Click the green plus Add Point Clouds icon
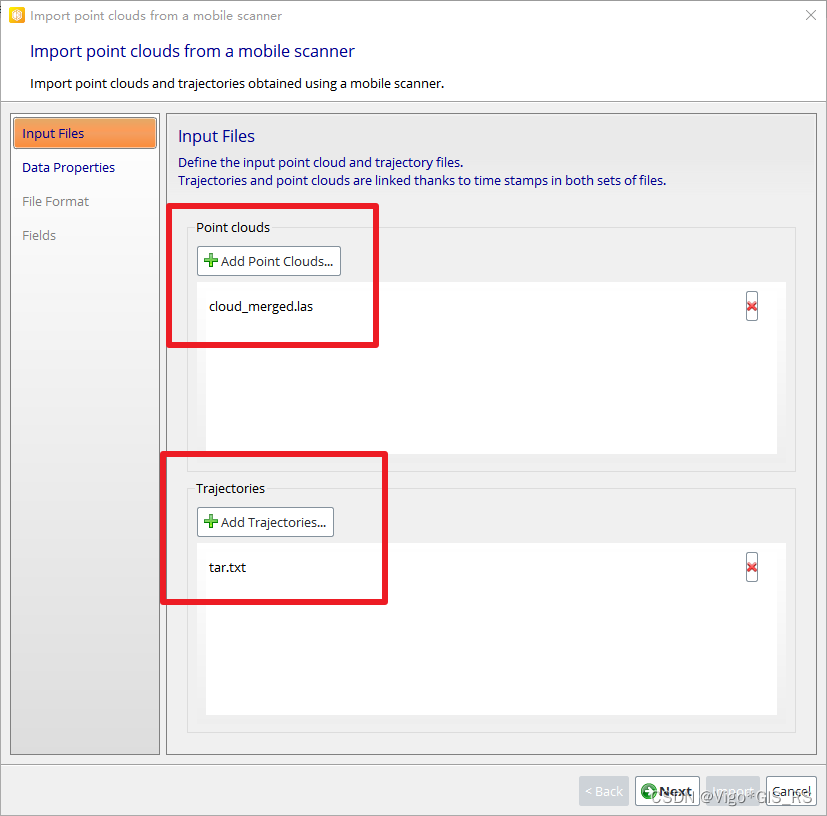This screenshot has width=827, height=816. click(x=211, y=261)
